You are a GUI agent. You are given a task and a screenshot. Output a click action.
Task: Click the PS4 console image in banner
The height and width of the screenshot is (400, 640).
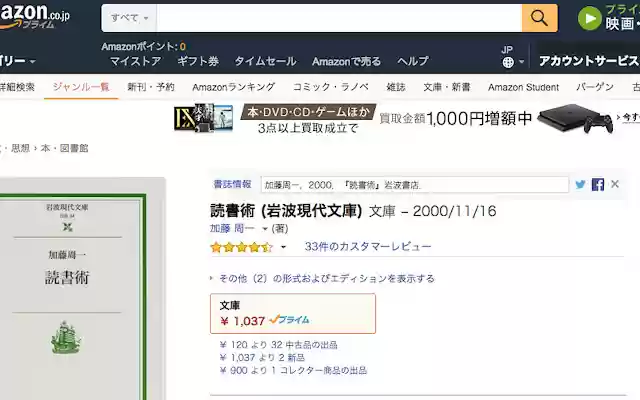pos(576,118)
